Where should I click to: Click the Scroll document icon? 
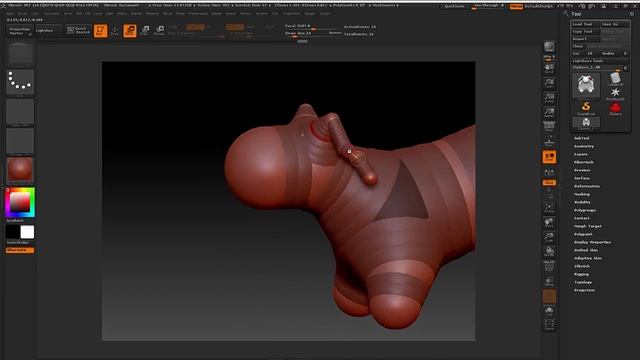pos(549,68)
